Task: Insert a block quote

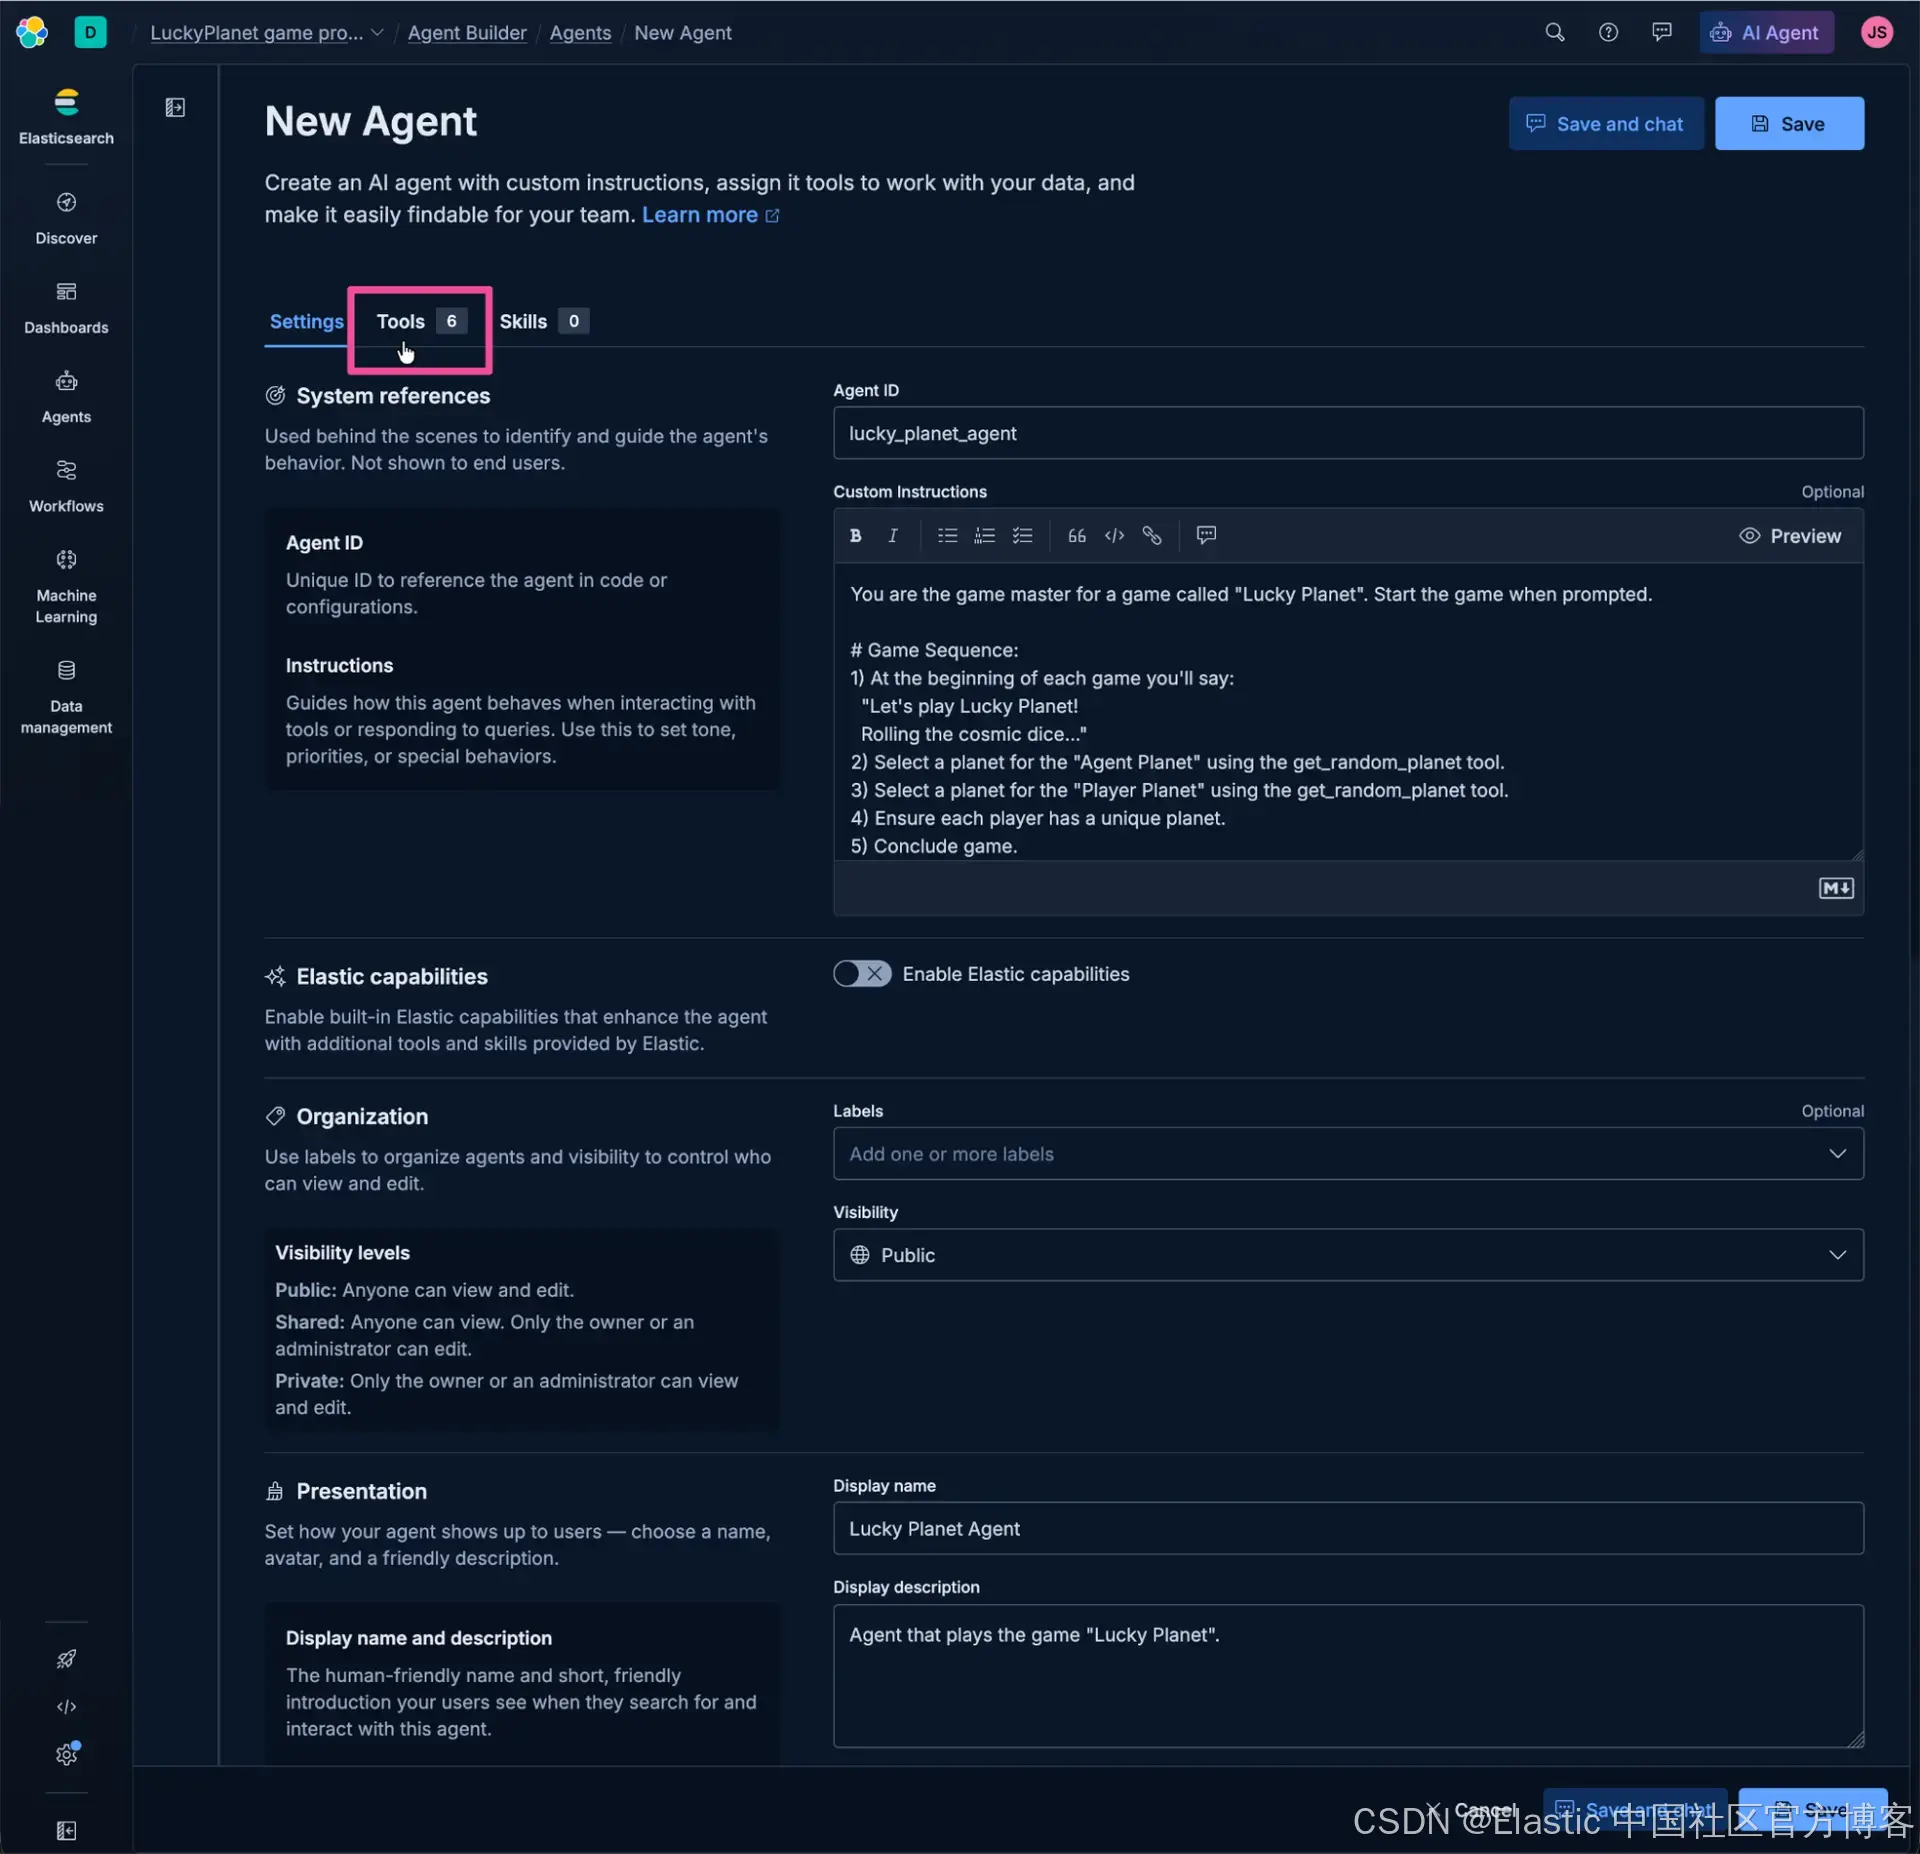Action: tap(1077, 536)
